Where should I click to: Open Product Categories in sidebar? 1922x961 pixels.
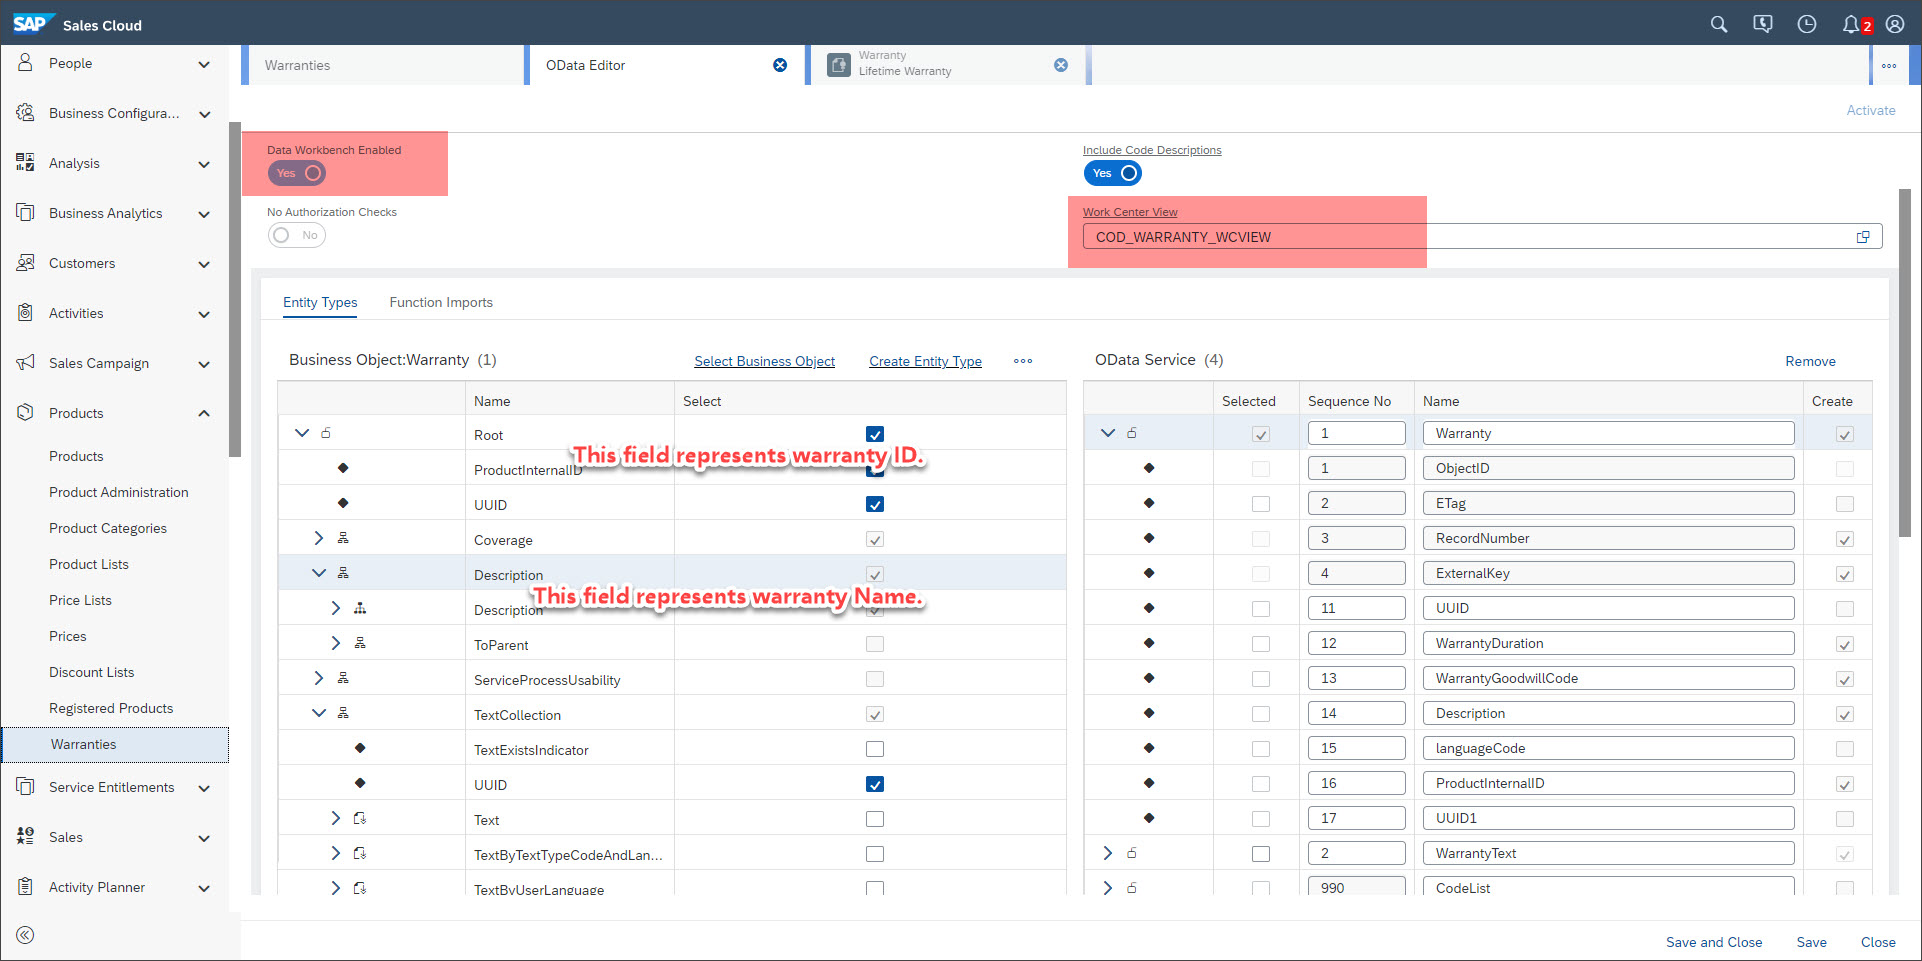click(x=108, y=528)
